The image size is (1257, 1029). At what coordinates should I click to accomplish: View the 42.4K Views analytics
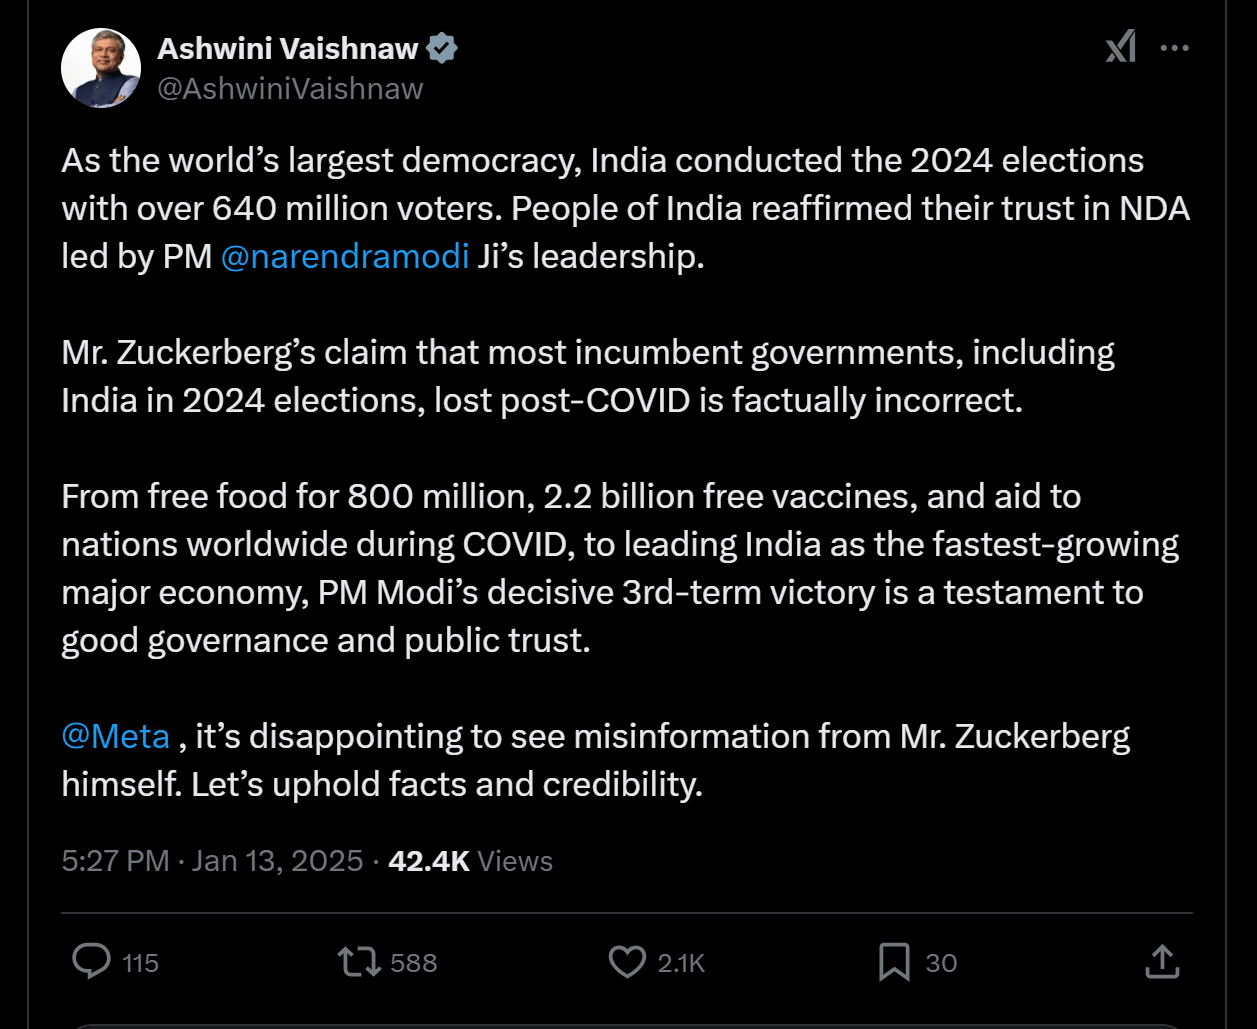click(x=470, y=861)
